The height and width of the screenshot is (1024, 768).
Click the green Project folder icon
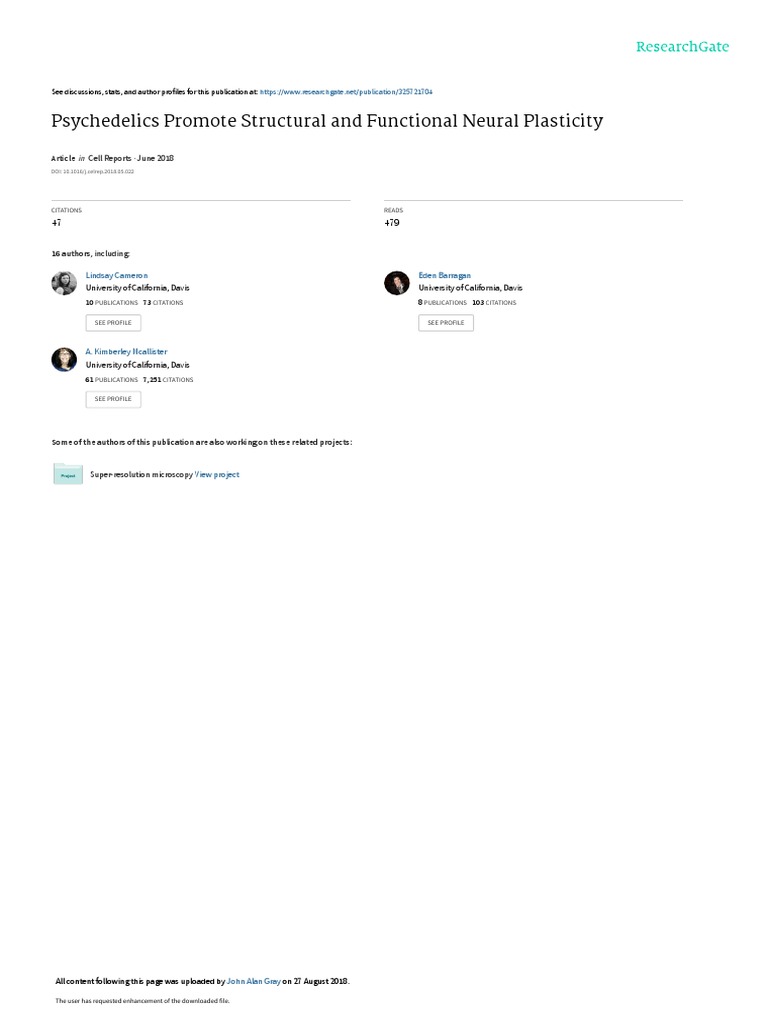point(68,474)
